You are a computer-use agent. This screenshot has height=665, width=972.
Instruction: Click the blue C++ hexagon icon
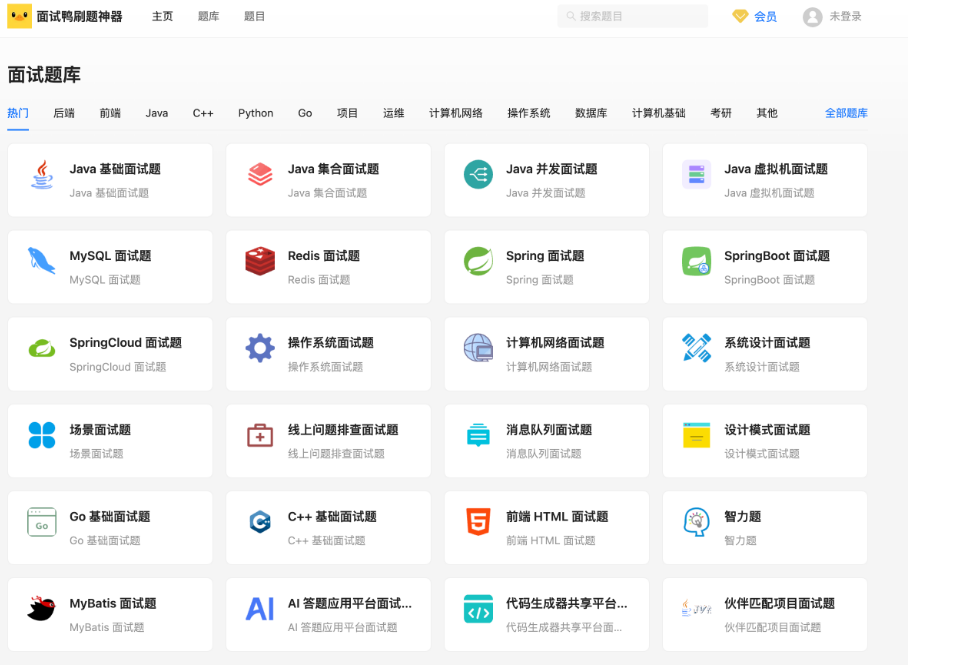tap(260, 522)
